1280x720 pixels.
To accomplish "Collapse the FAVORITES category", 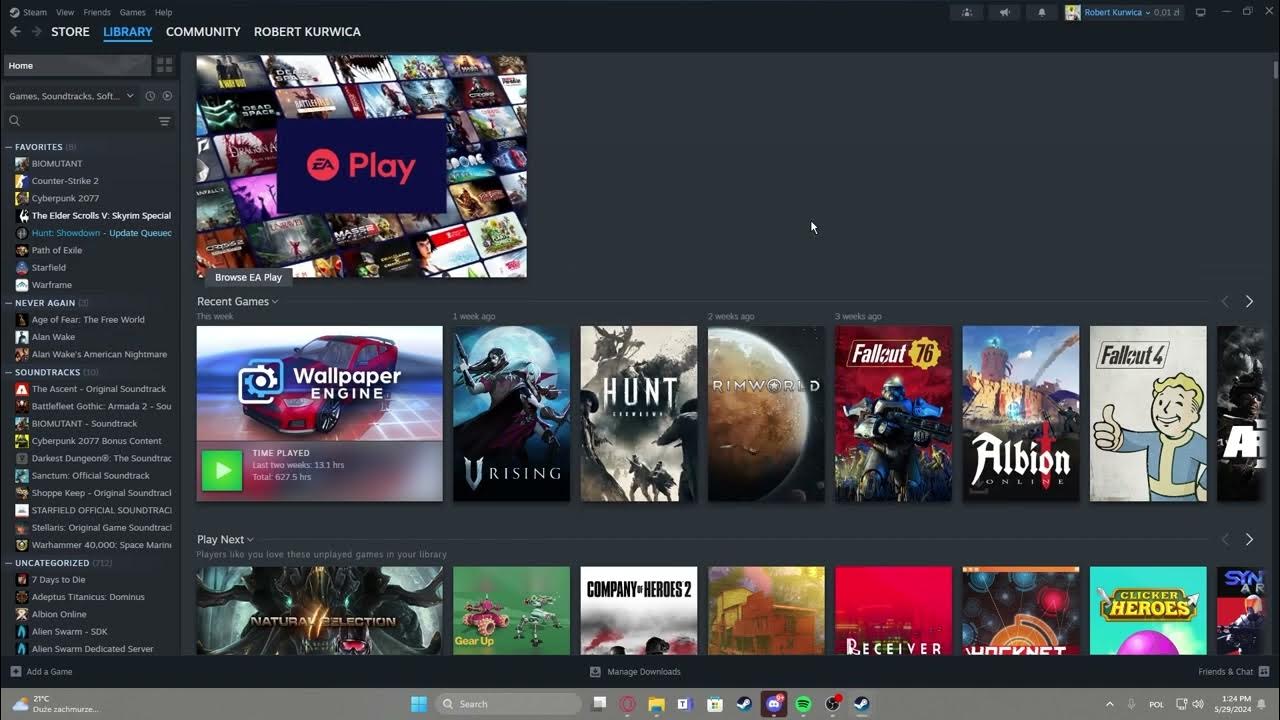I will 9,147.
